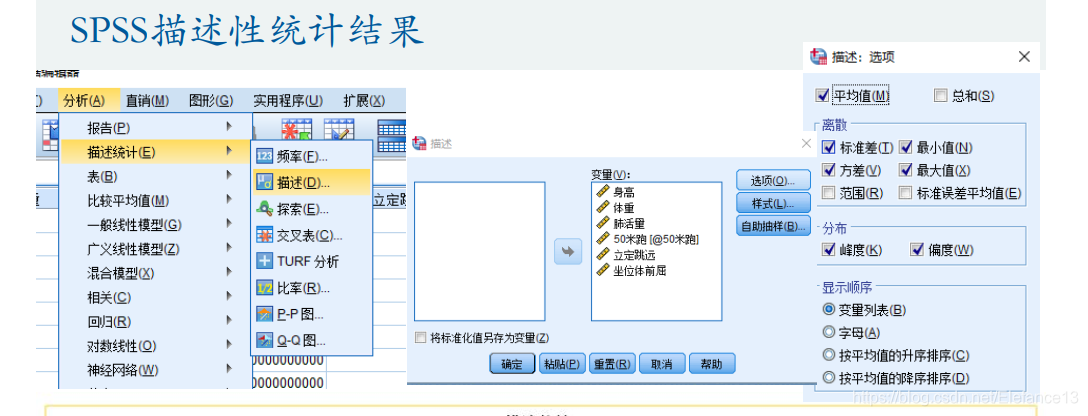
Task: Select the 体重 variable ruler icon
Action: tap(602, 207)
